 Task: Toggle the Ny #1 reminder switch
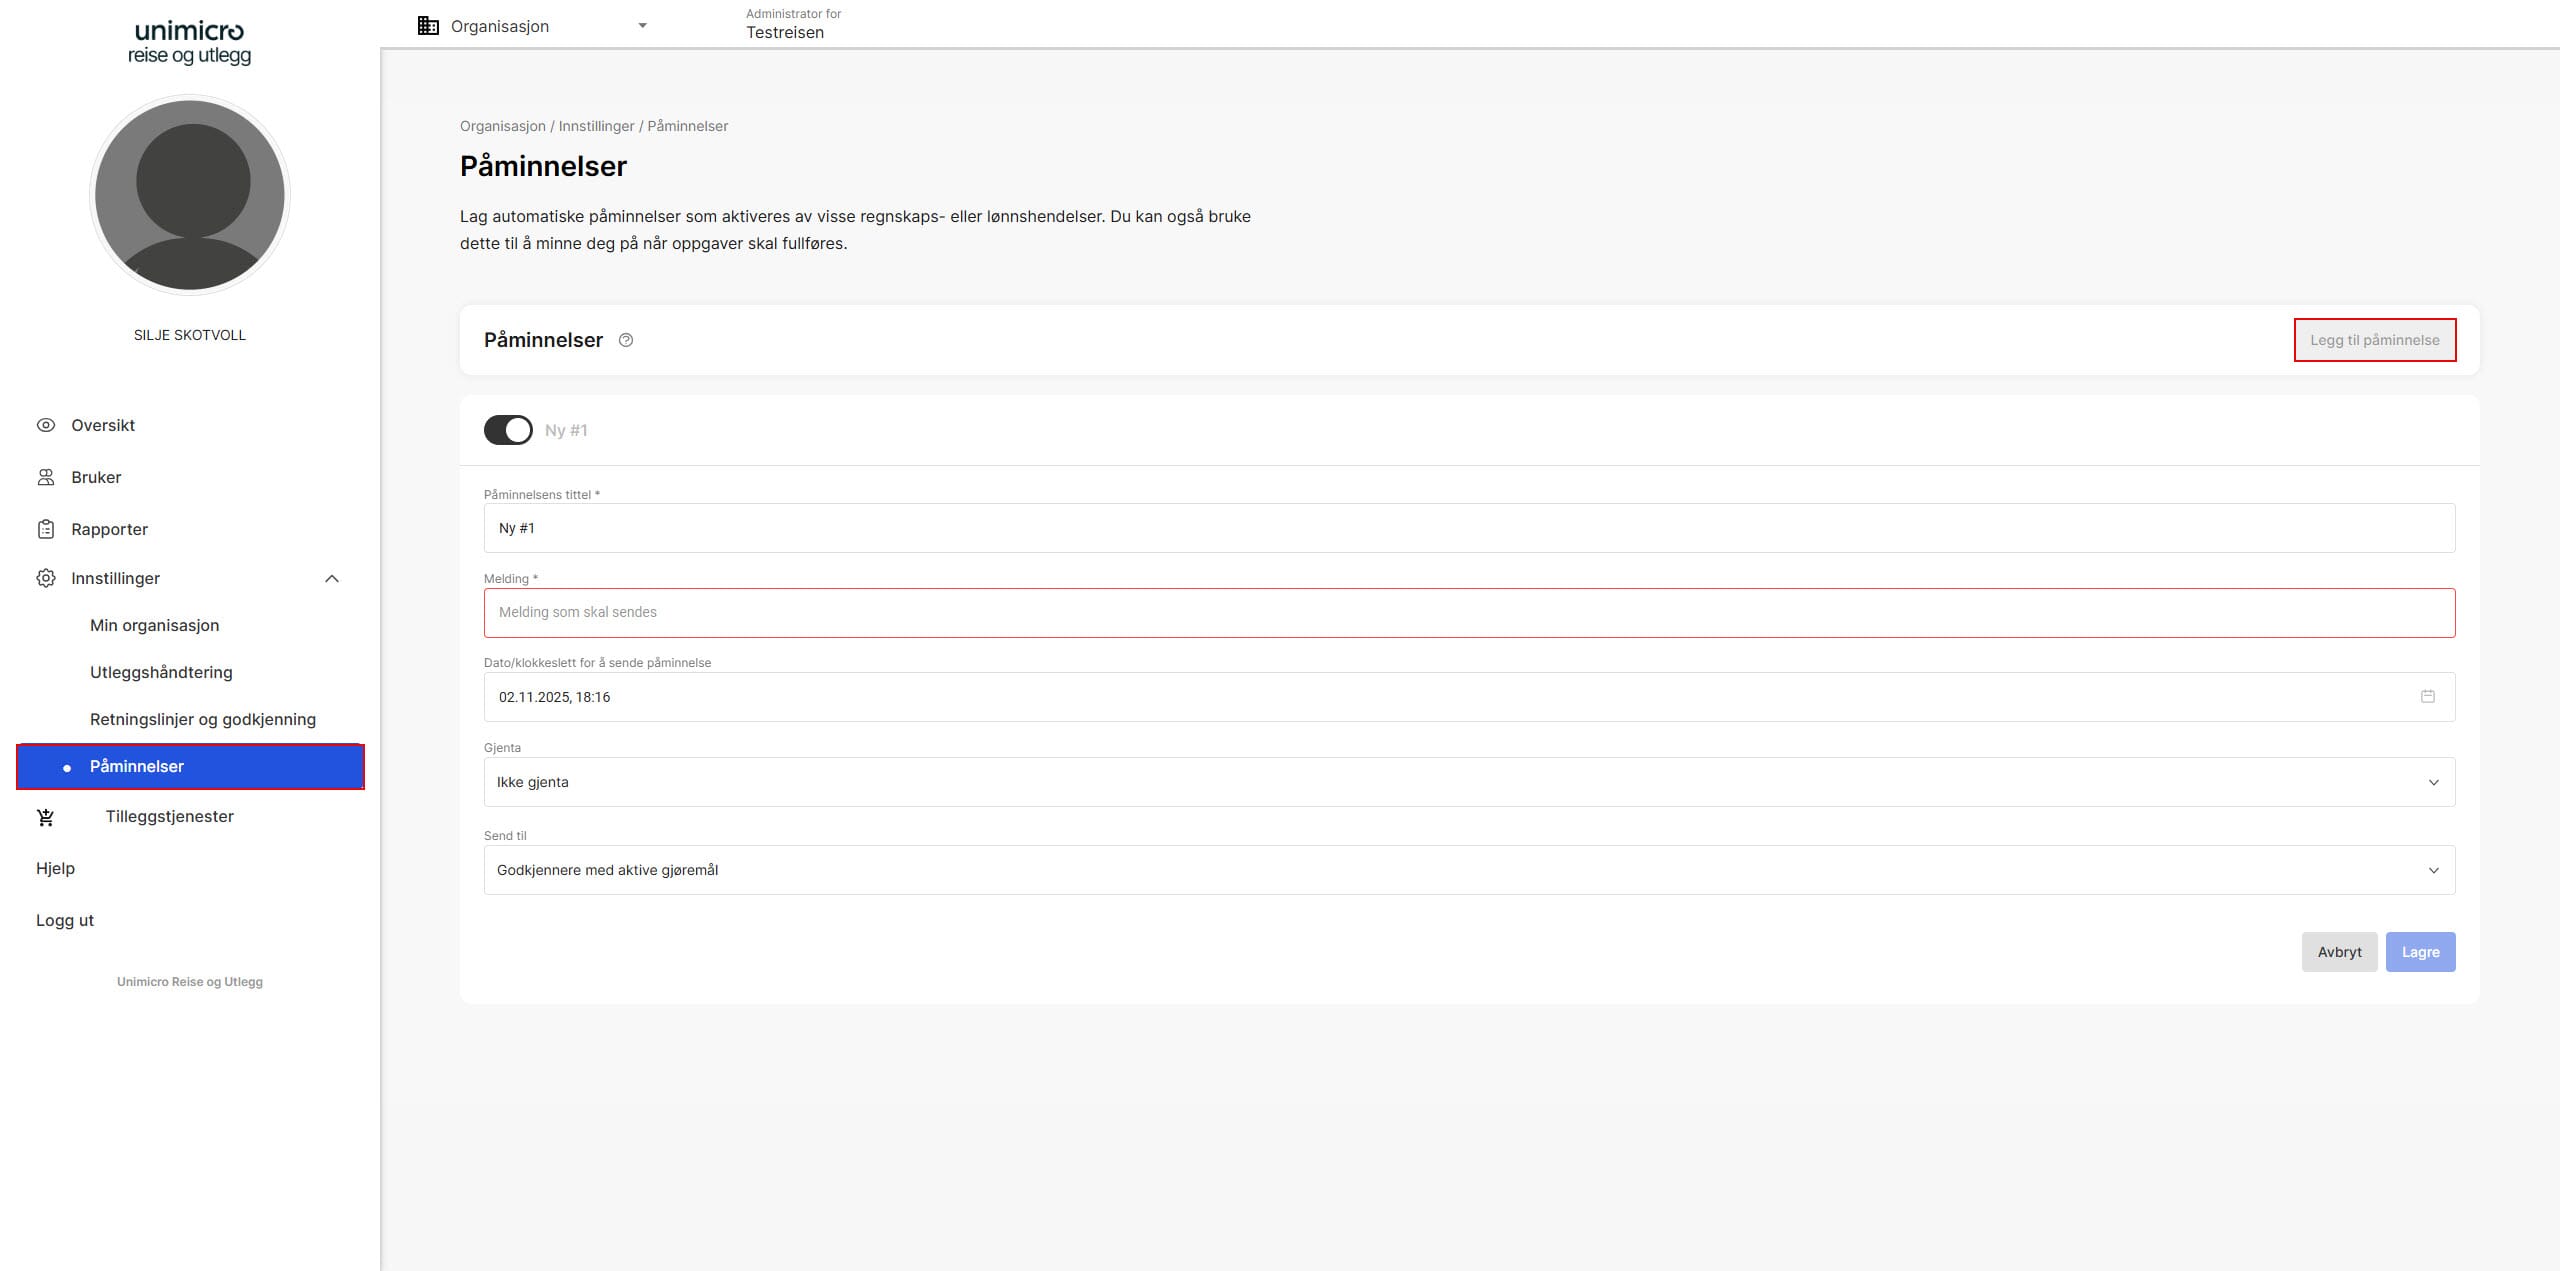508,430
